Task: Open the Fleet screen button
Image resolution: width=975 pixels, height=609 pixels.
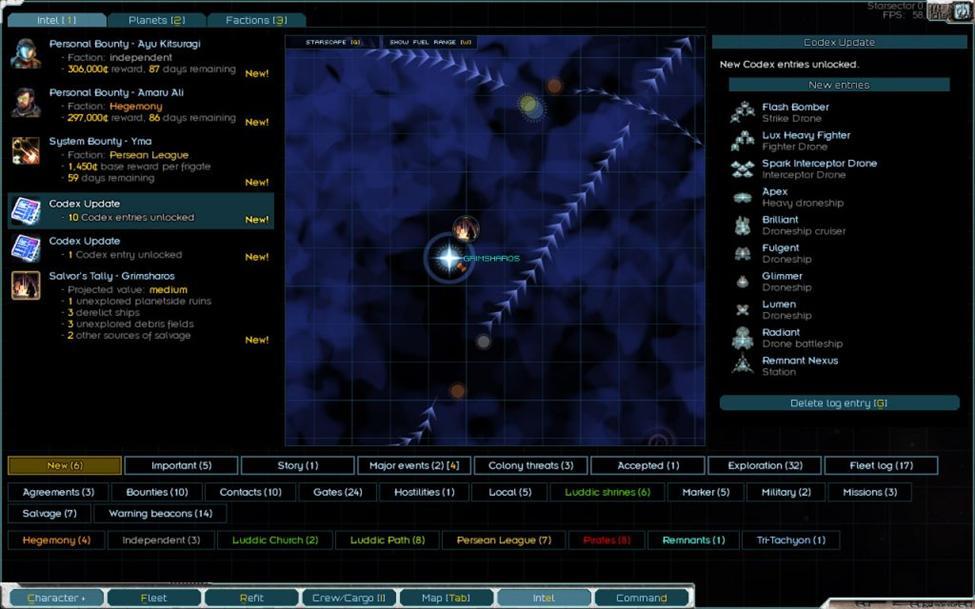Action: [x=153, y=598]
